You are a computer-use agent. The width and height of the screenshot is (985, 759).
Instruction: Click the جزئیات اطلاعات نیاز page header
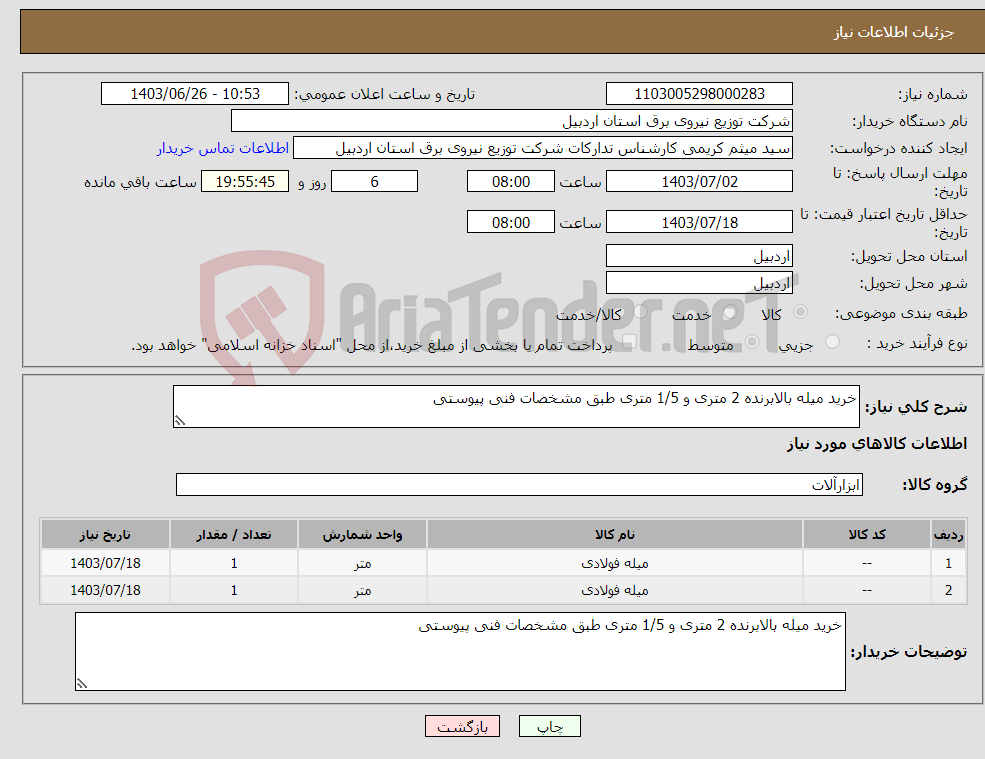coord(894,32)
